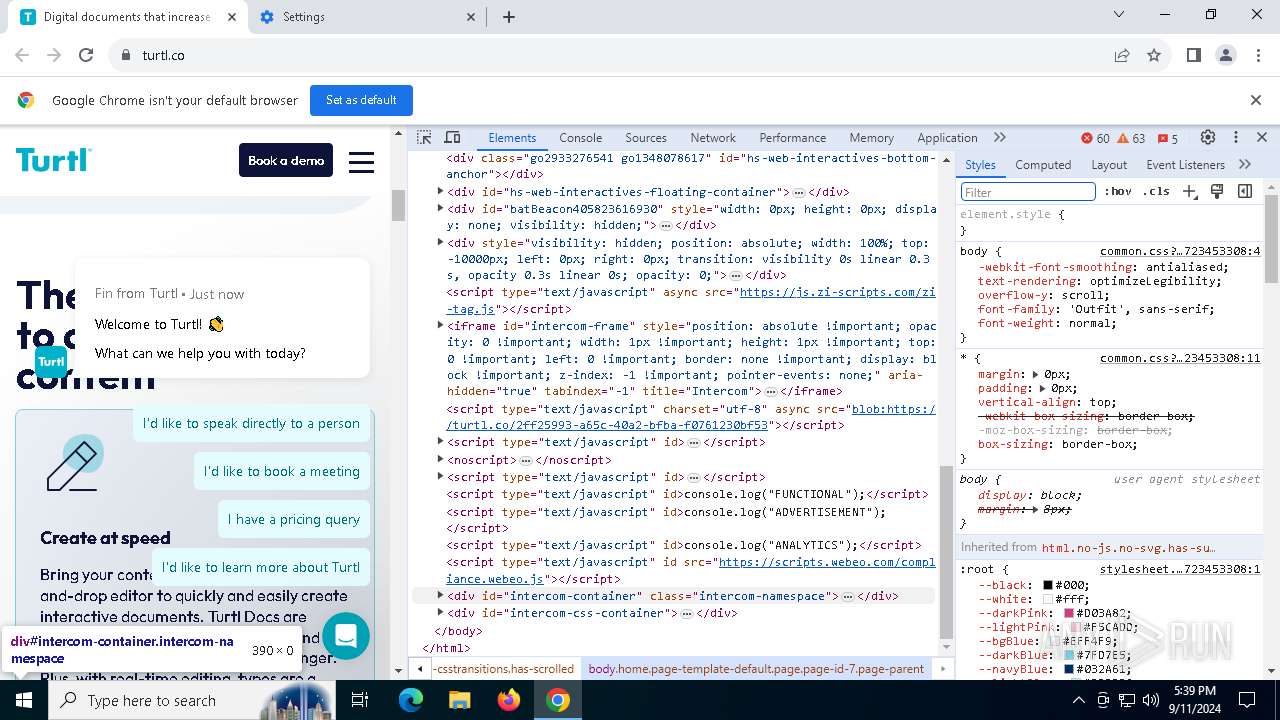The height and width of the screenshot is (720, 1280).
Task: Expand the intercom-container div node
Action: pyautogui.click(x=441, y=596)
